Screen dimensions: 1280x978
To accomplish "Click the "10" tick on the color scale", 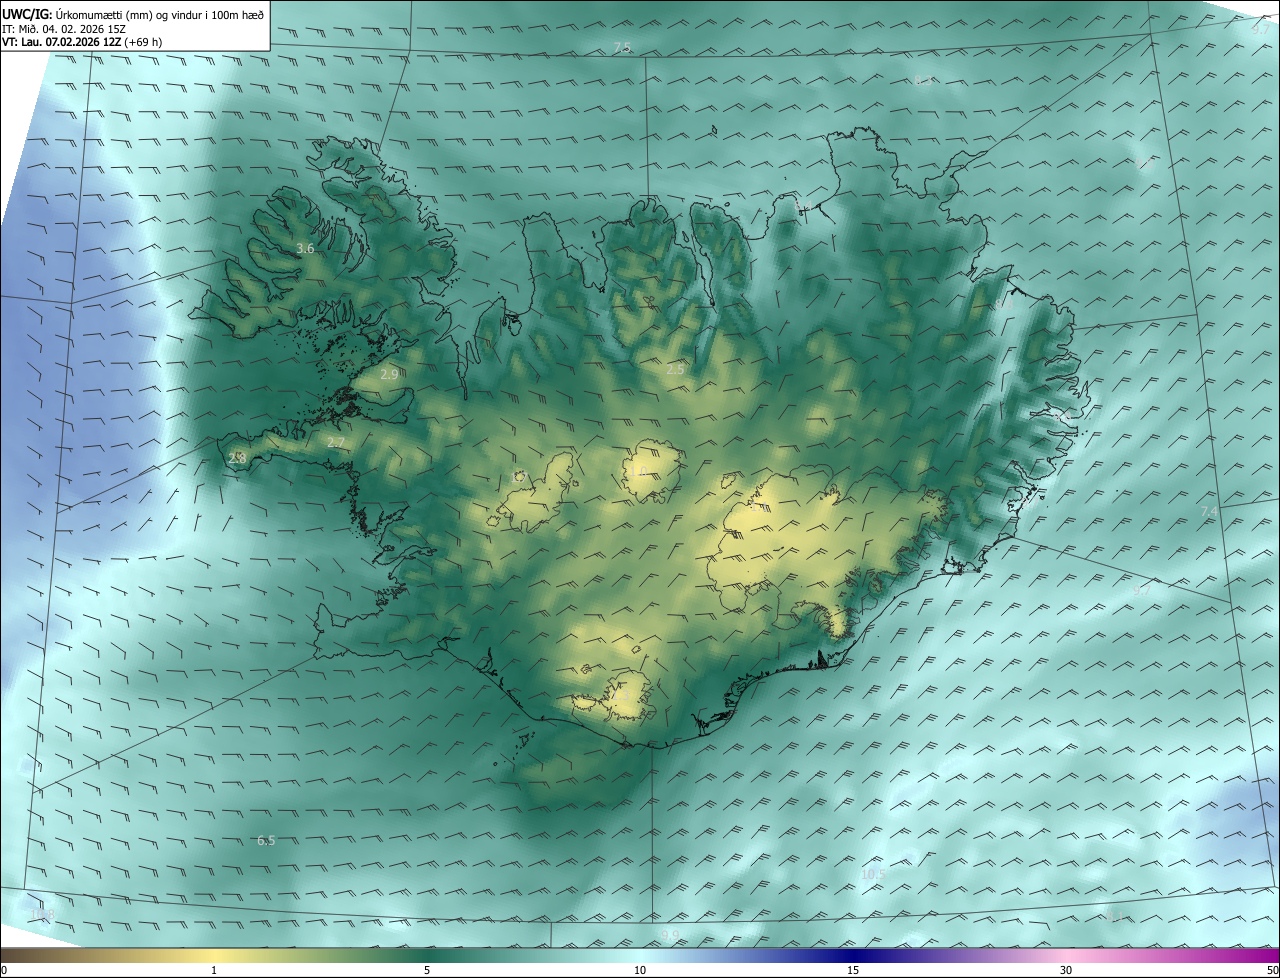I will (x=640, y=970).
